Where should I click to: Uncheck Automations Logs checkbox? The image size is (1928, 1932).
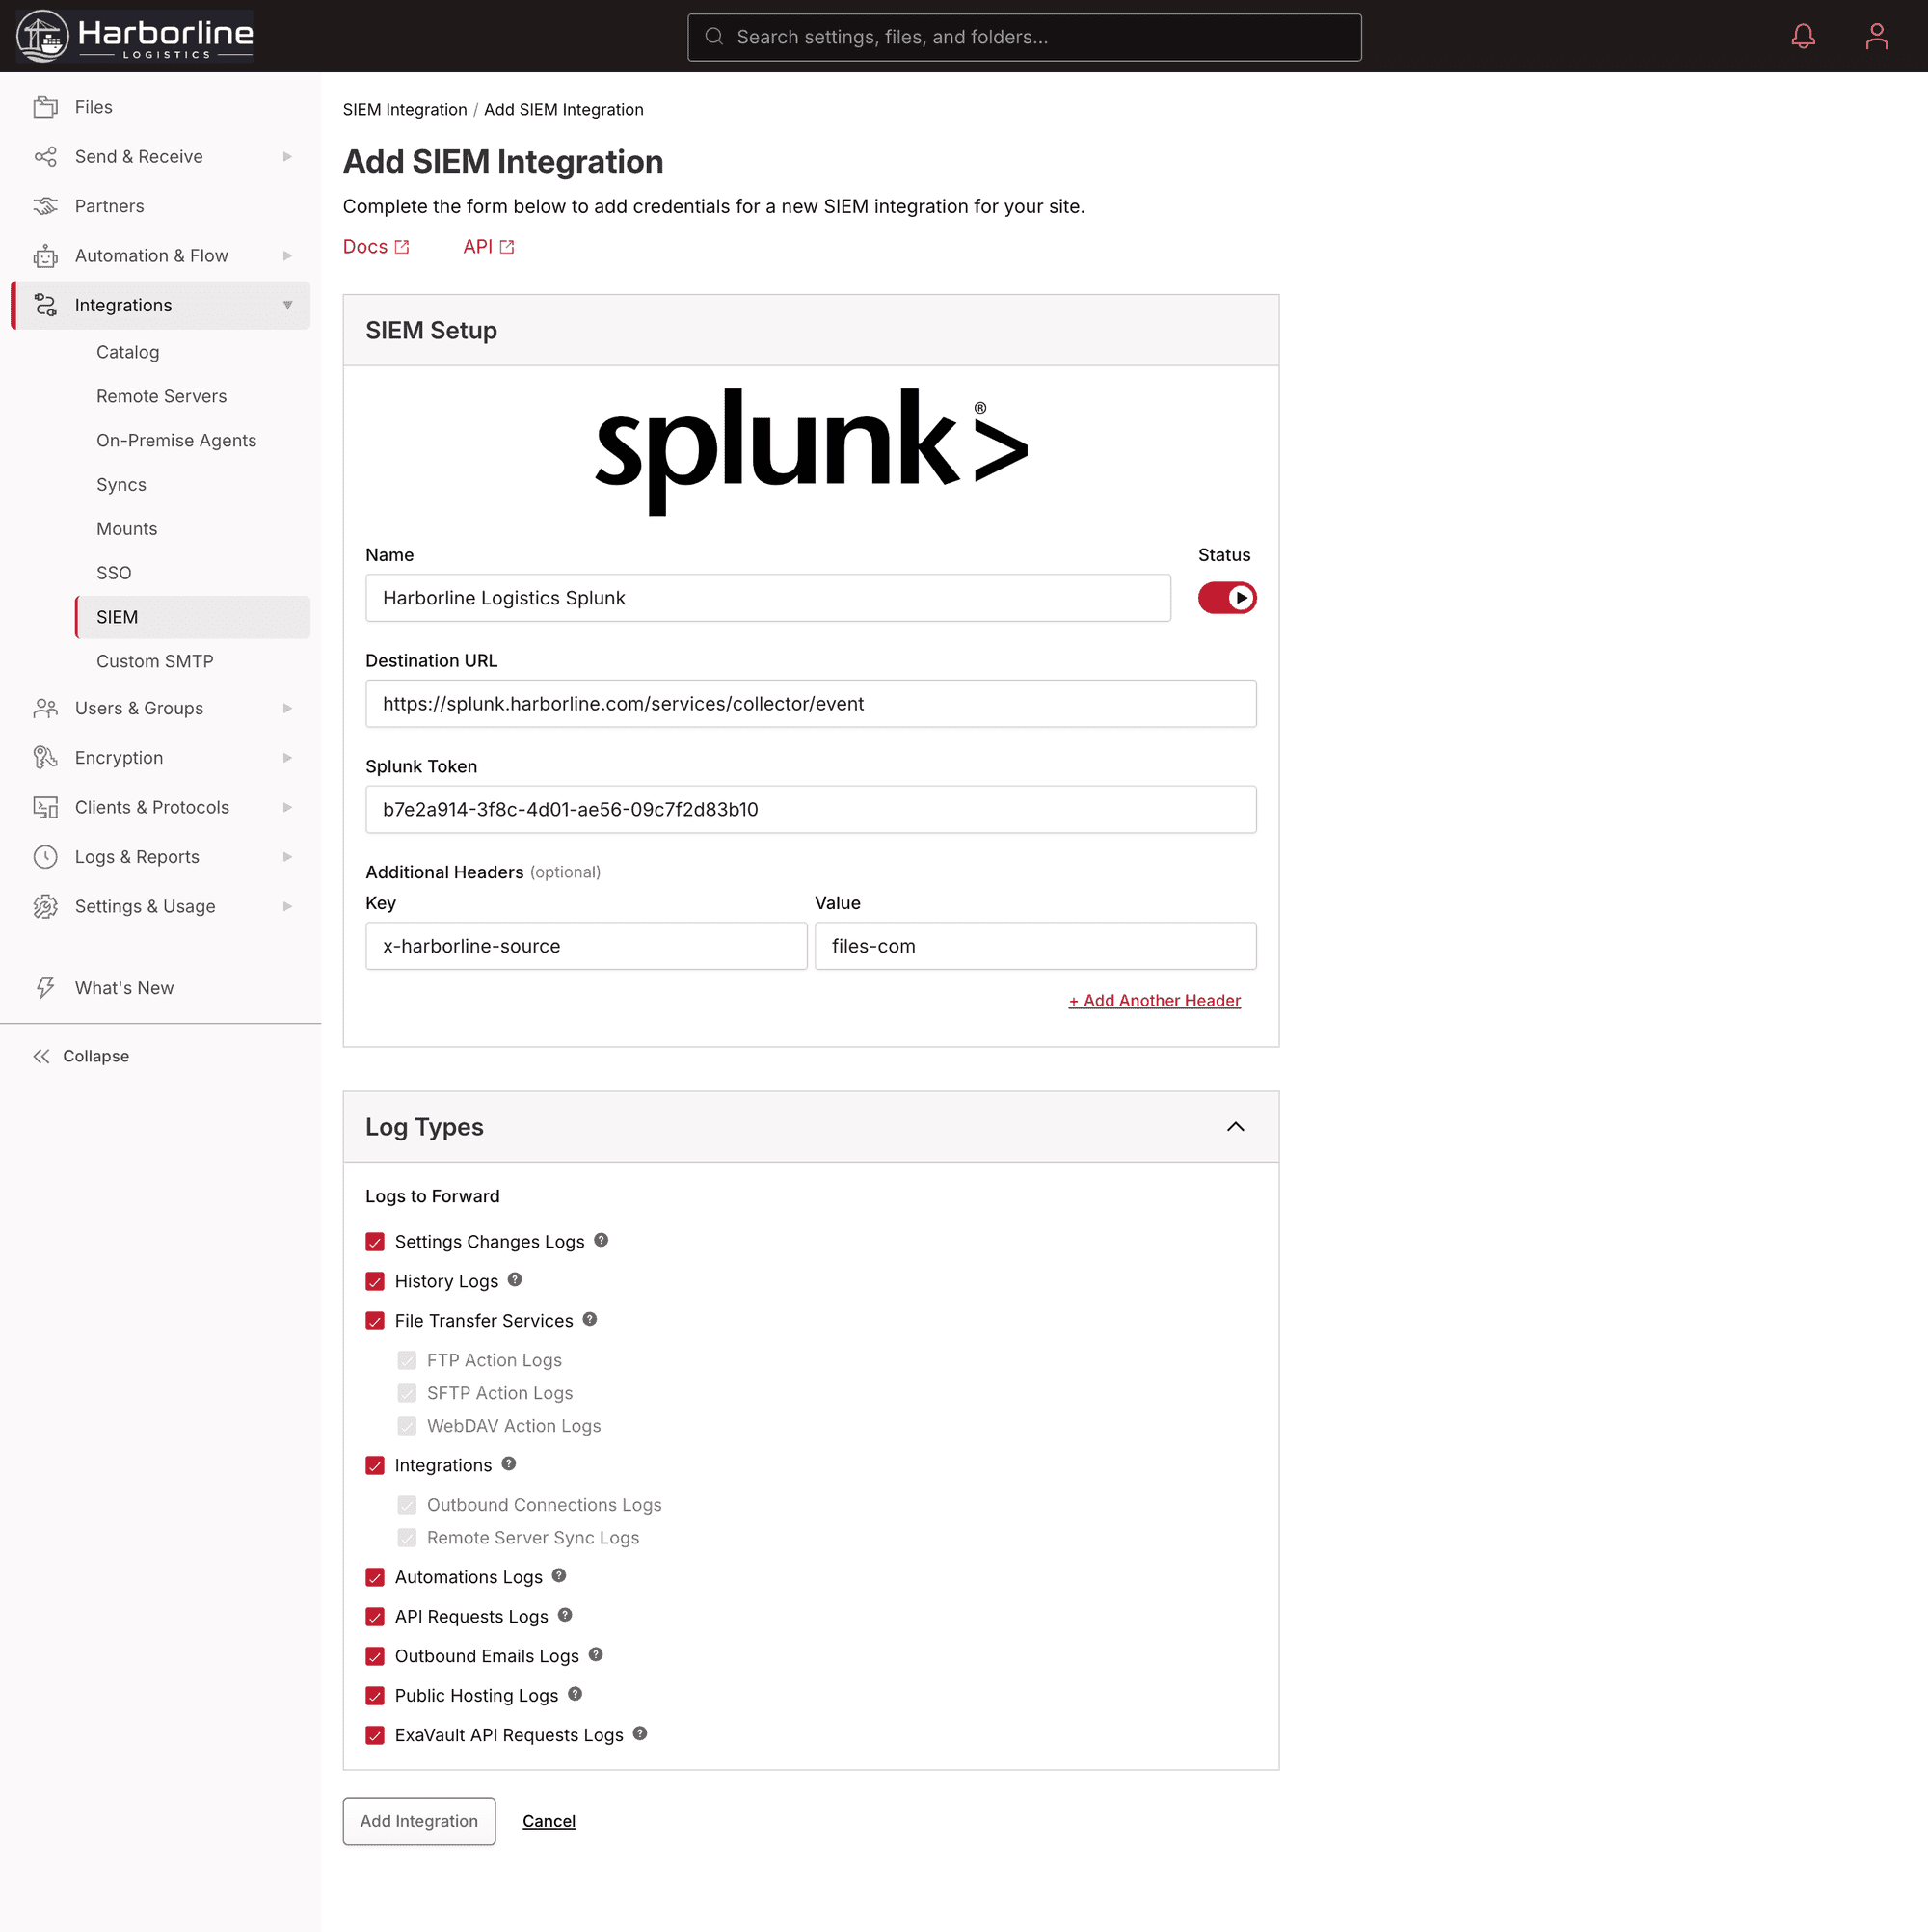[375, 1577]
